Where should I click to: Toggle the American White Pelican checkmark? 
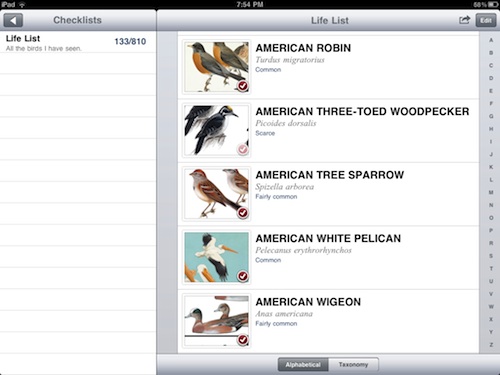click(x=243, y=276)
